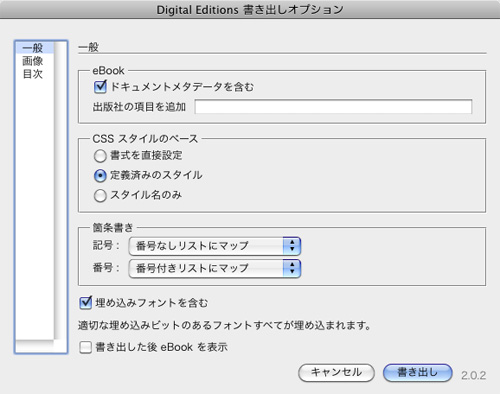Viewport: 500px width, 394px height.
Task: Choose the 定義済みのスタイル radio option
Action: [x=100, y=175]
